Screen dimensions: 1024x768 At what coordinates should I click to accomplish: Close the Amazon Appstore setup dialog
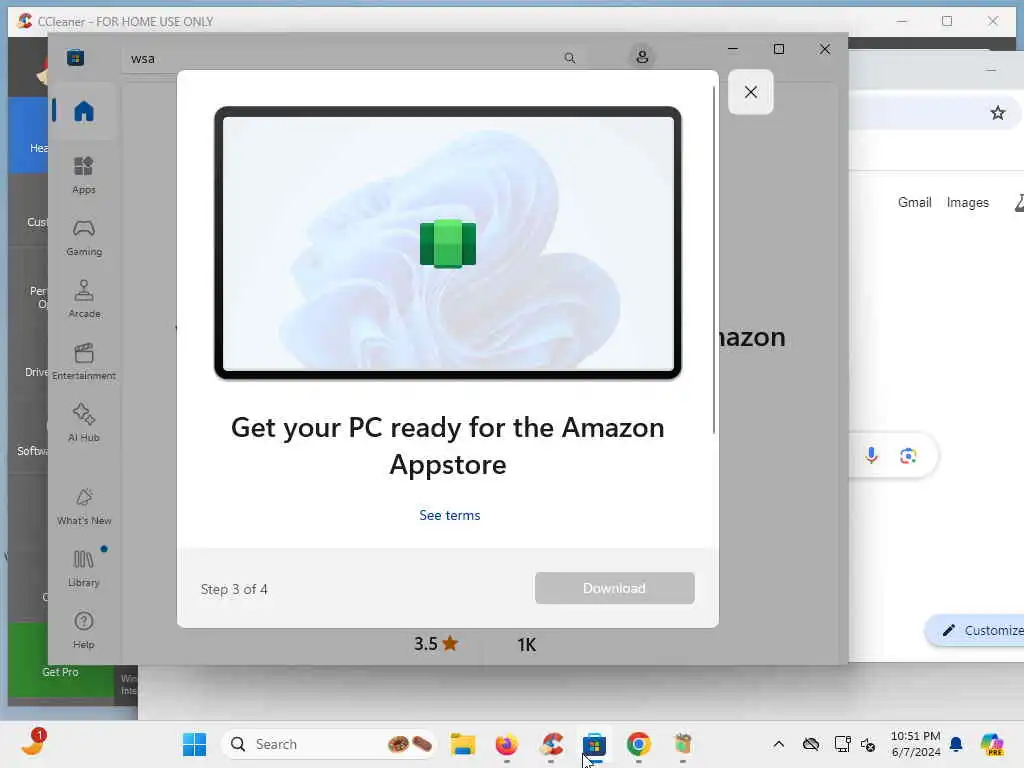coord(750,92)
